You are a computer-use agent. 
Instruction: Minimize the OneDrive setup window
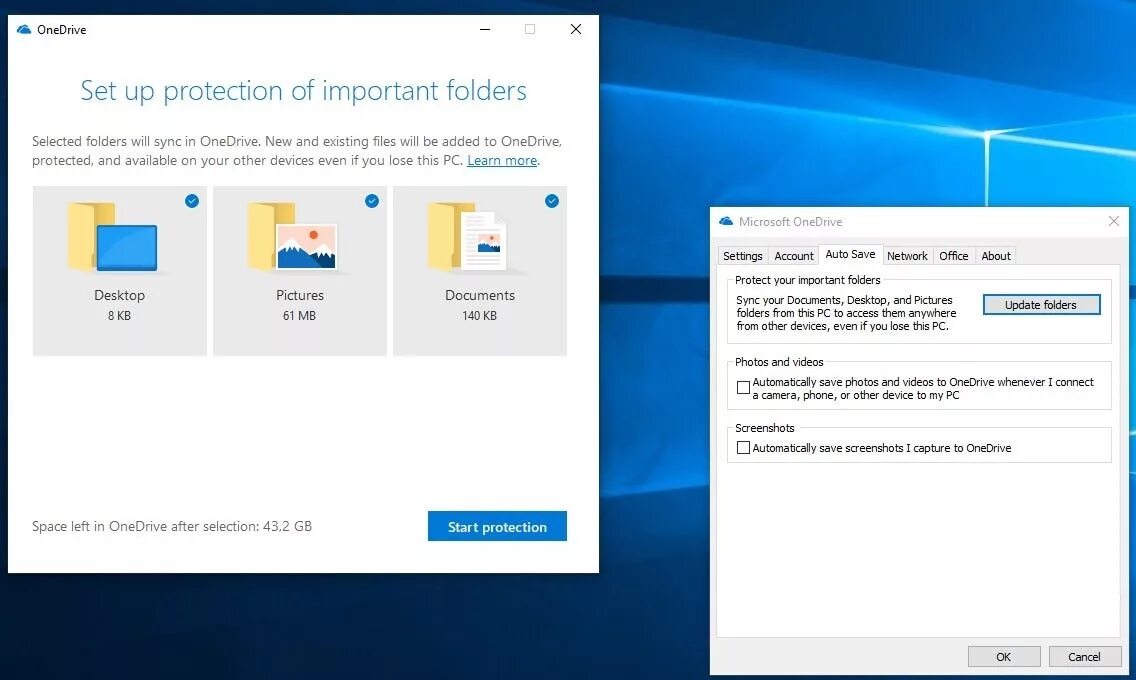pyautogui.click(x=485, y=30)
